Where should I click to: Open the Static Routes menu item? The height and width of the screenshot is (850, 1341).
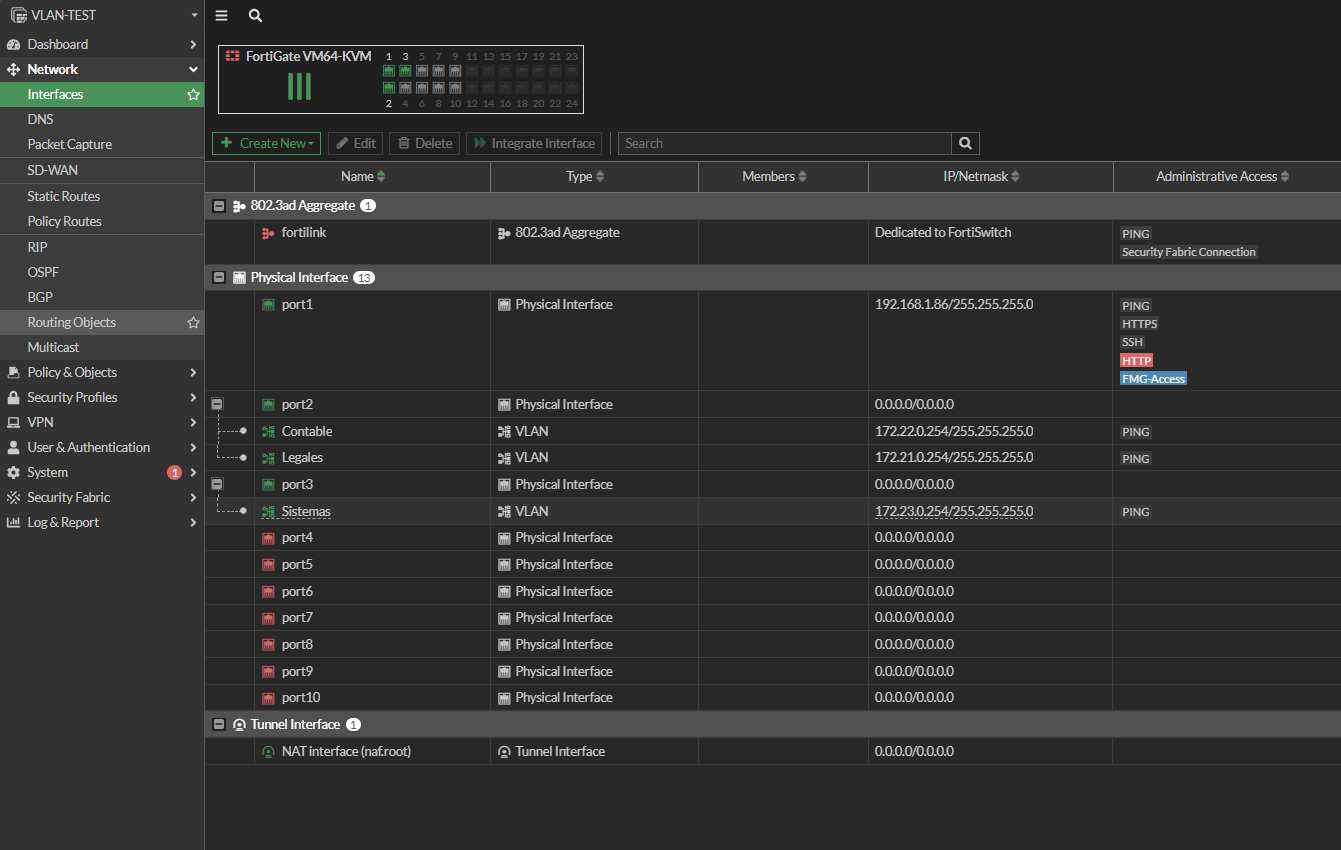pyautogui.click(x=64, y=197)
